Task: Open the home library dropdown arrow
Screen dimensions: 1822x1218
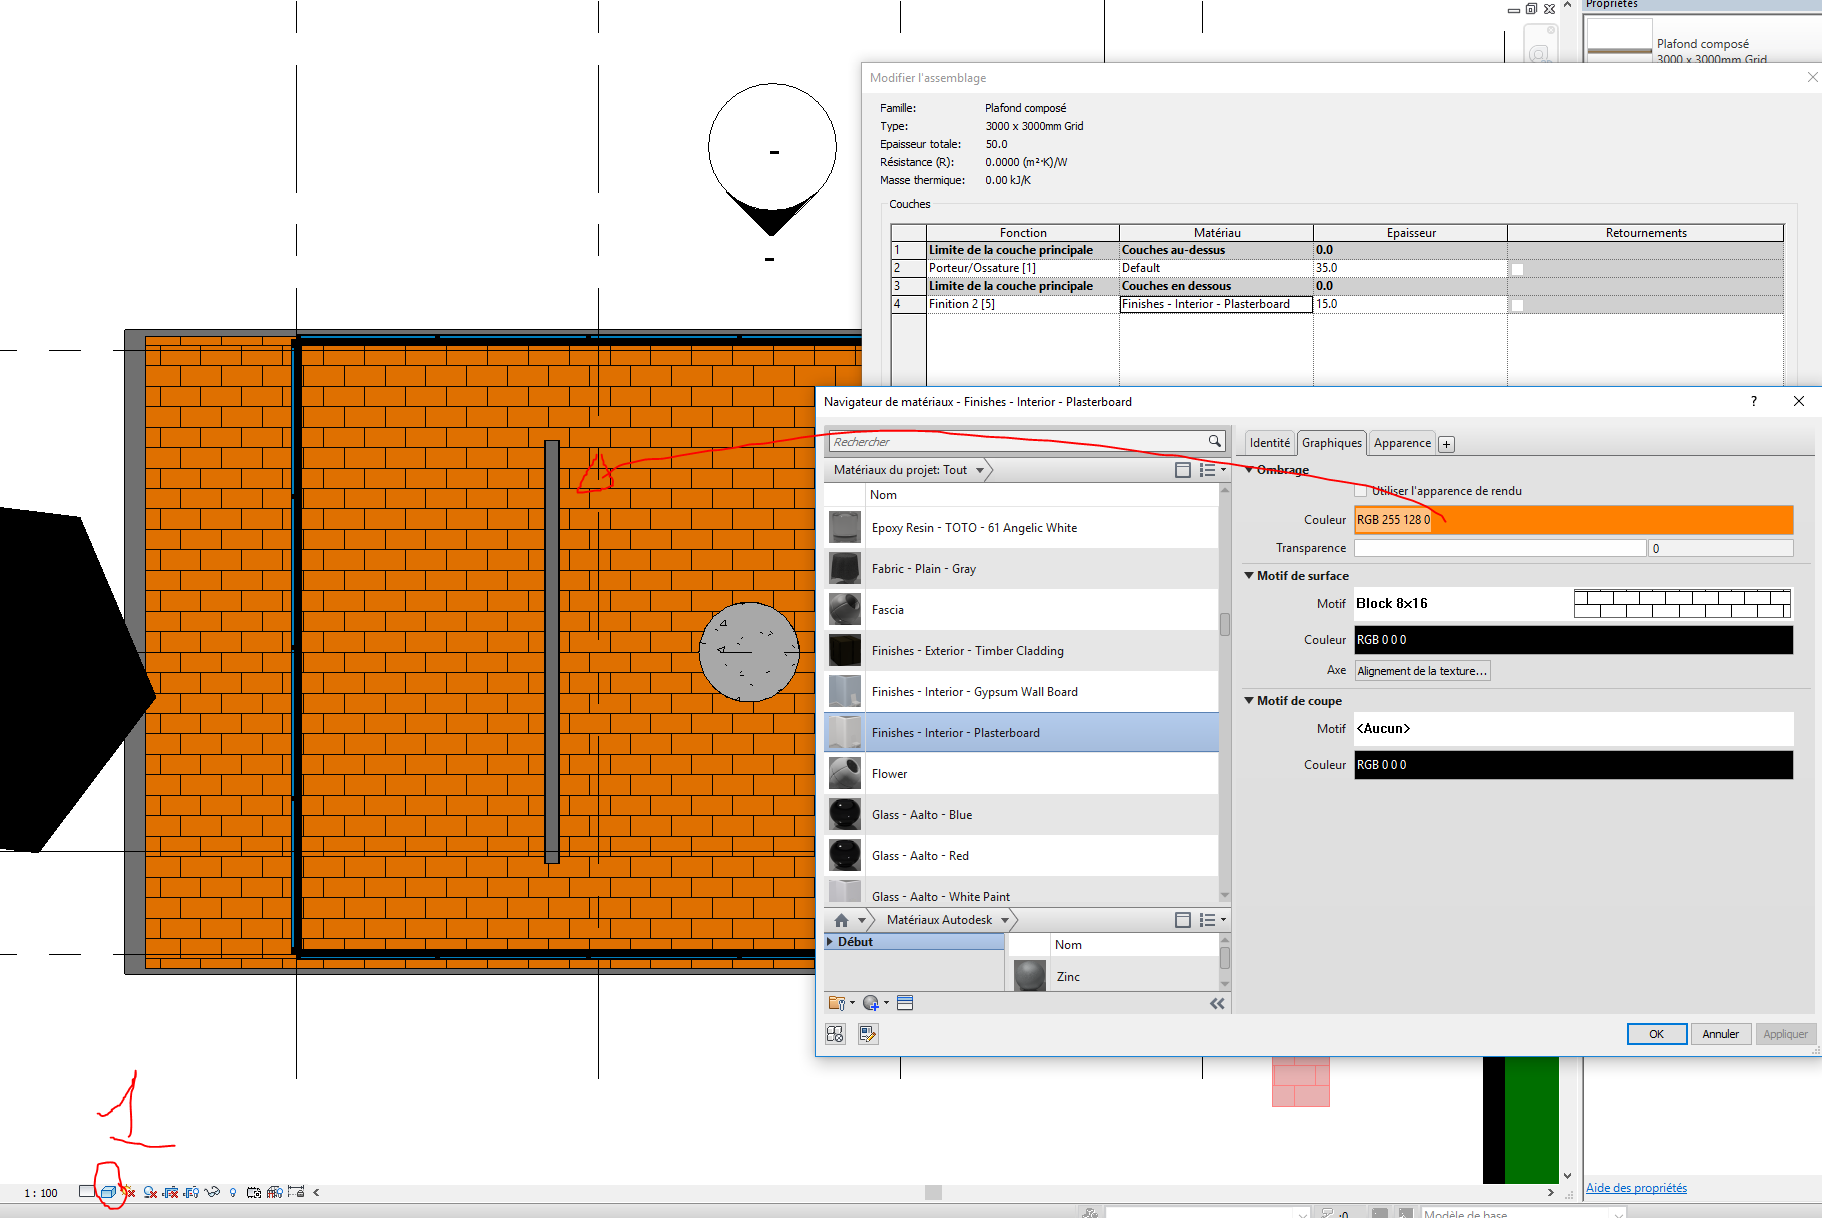Action: click(861, 920)
